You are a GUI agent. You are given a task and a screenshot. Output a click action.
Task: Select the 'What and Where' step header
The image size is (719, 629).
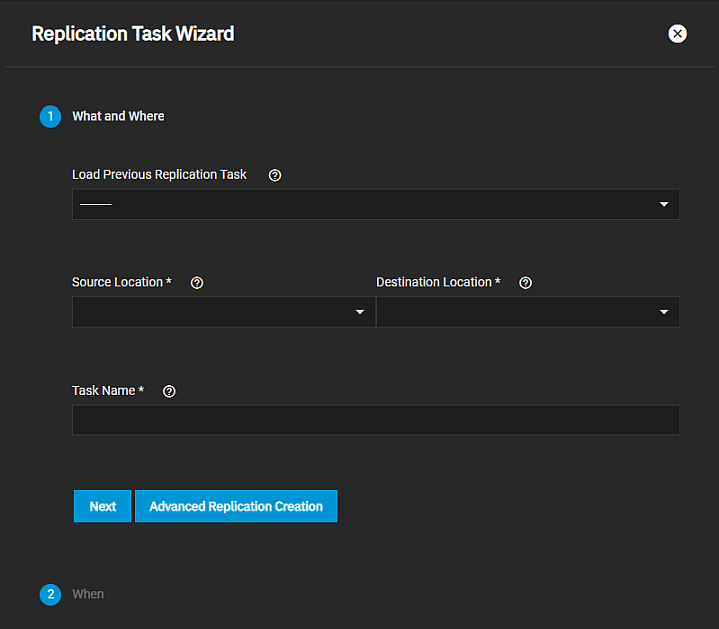pyautogui.click(x=118, y=117)
